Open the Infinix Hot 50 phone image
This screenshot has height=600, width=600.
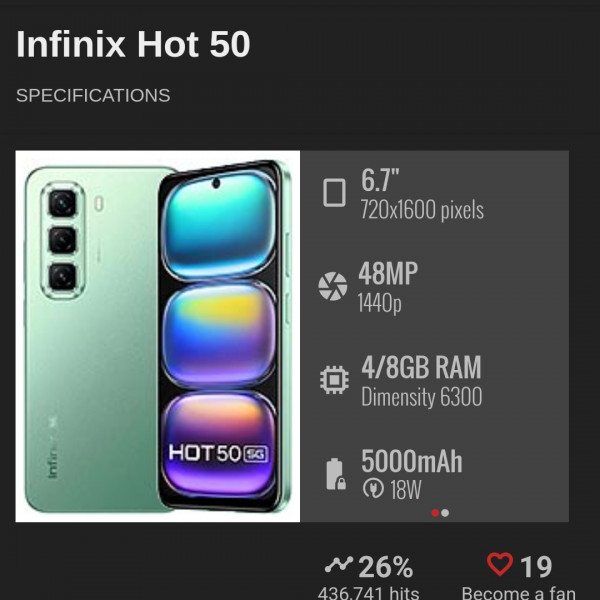click(158, 336)
